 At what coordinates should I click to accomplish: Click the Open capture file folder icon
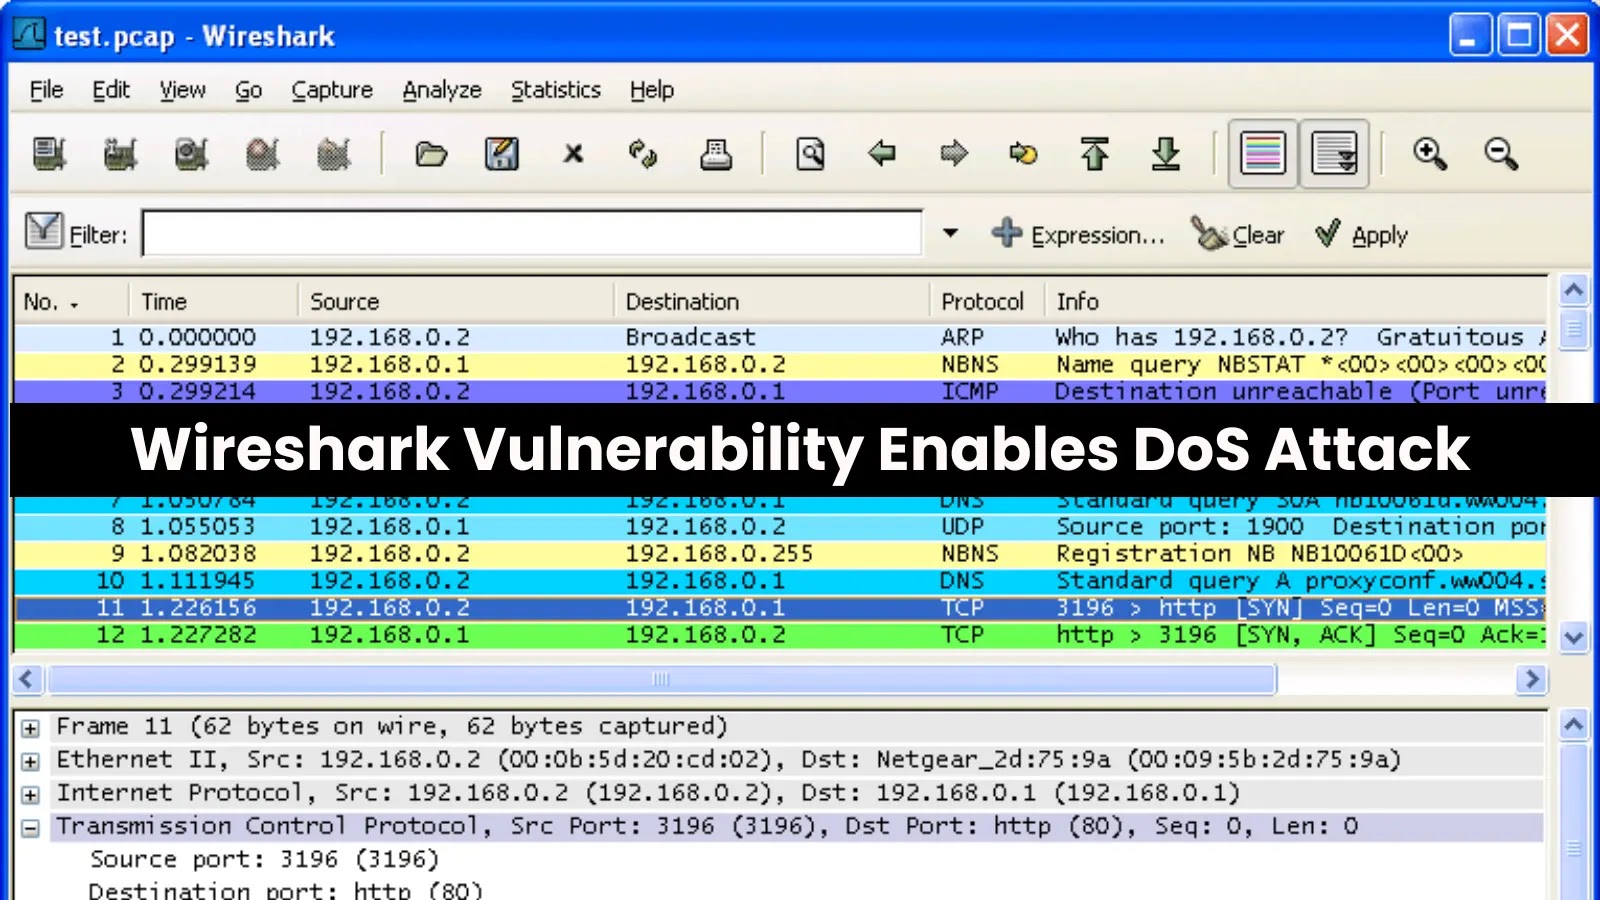[431, 154]
